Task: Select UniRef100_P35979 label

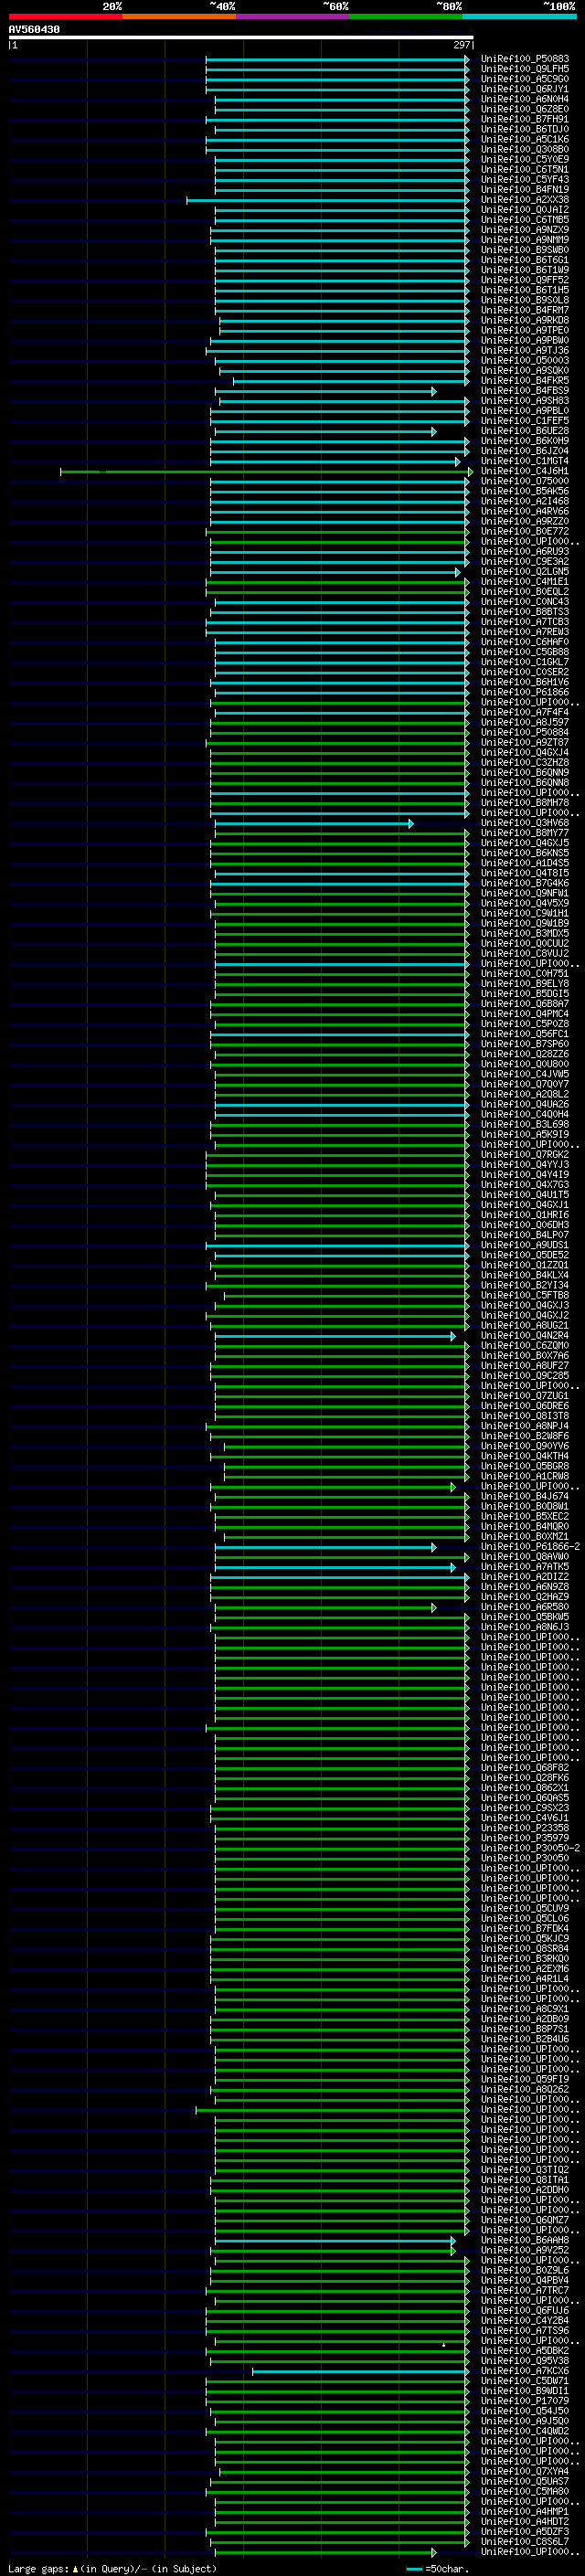Action: pos(525,1838)
